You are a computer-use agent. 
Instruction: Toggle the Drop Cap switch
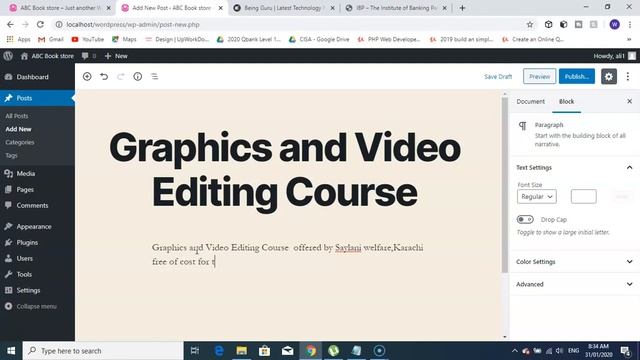tap(525, 220)
